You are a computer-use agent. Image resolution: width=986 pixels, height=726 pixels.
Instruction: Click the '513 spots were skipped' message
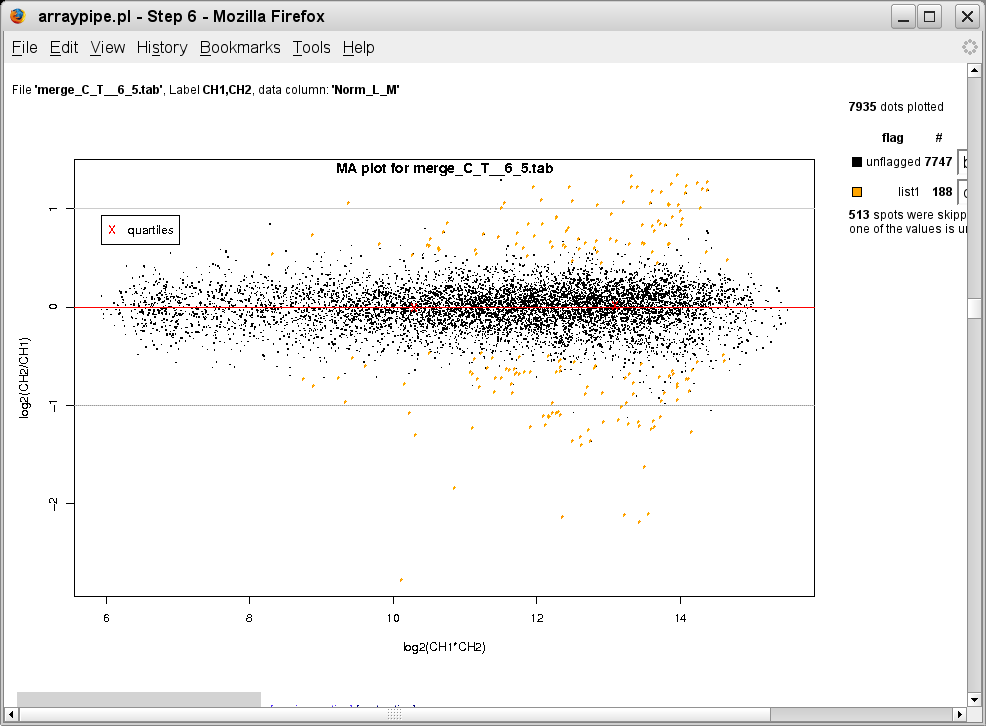pos(907,222)
